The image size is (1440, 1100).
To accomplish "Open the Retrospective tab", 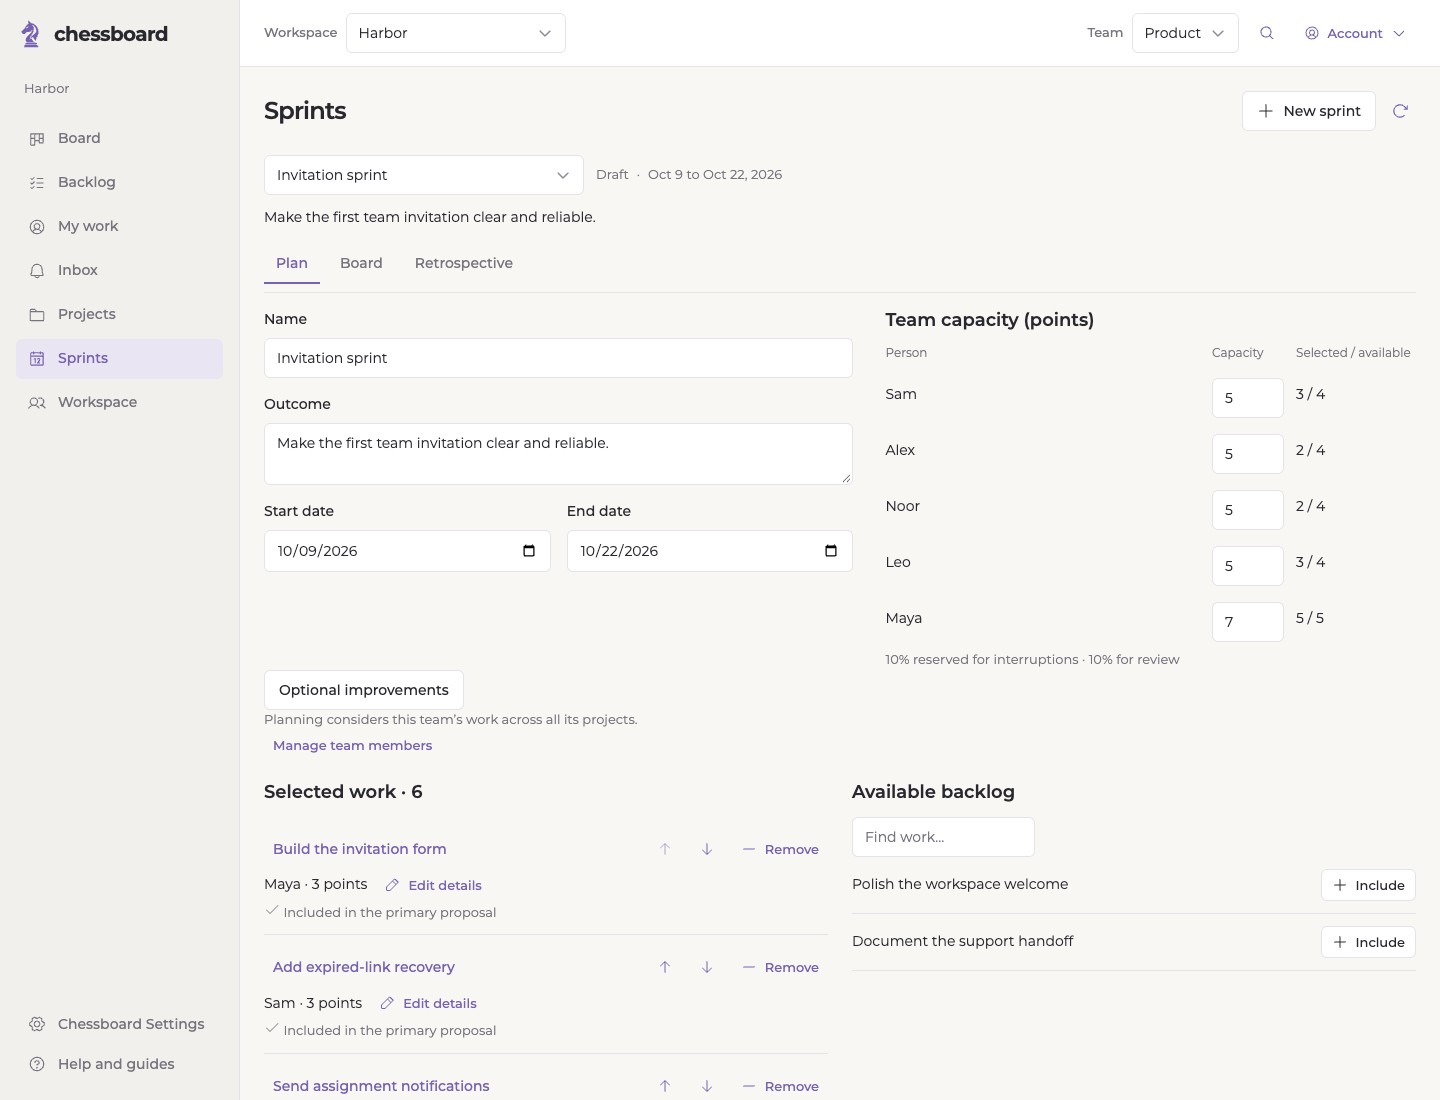I will click(x=464, y=263).
